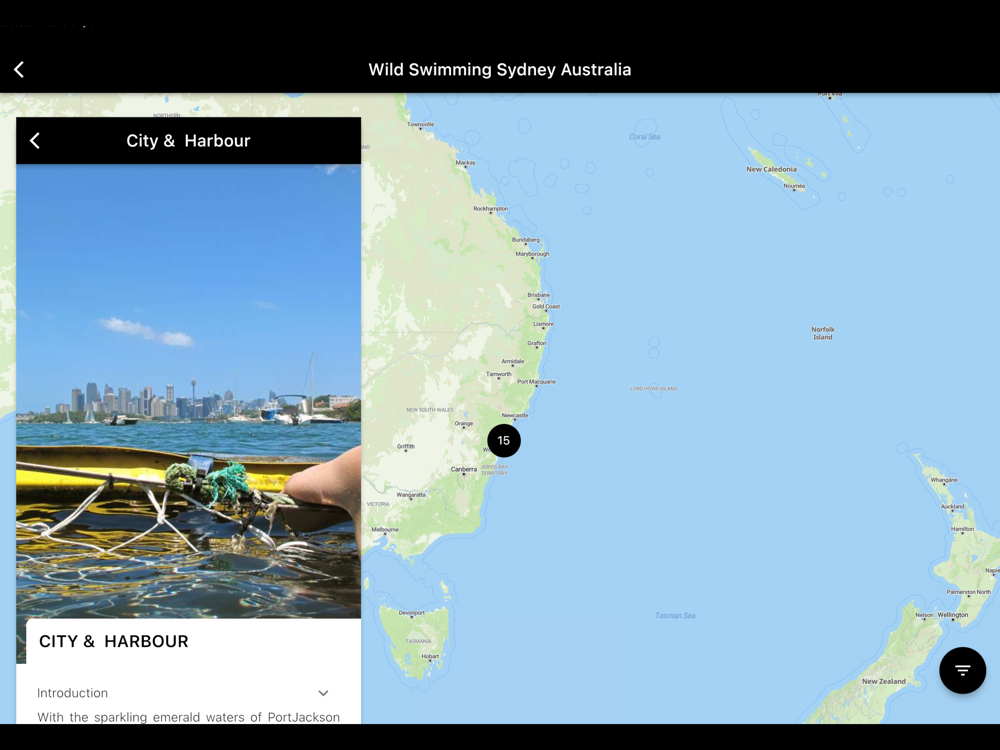The image size is (1000, 750).
Task: Click Maryborough label on the map
Action: 532,254
